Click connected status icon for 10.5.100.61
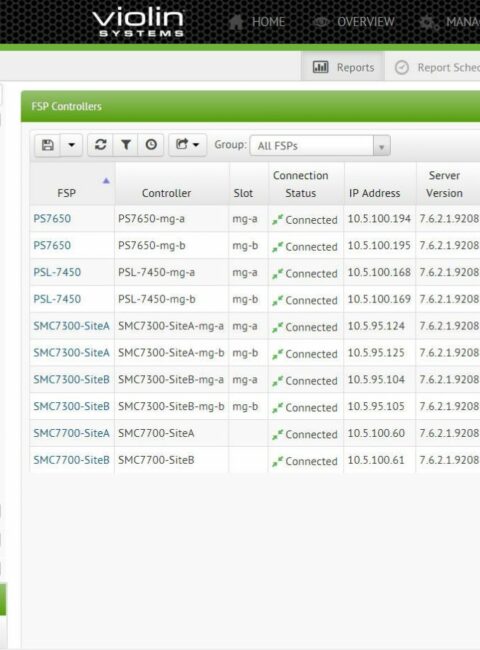This screenshot has height=650, width=480. 277,461
